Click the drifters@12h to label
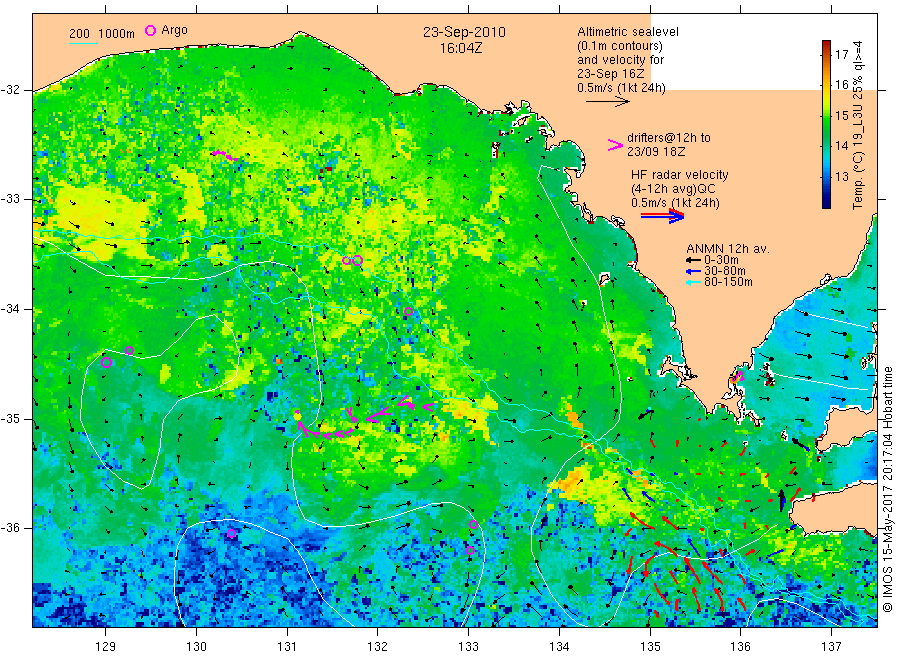The width and height of the screenshot is (900, 660). (x=669, y=138)
